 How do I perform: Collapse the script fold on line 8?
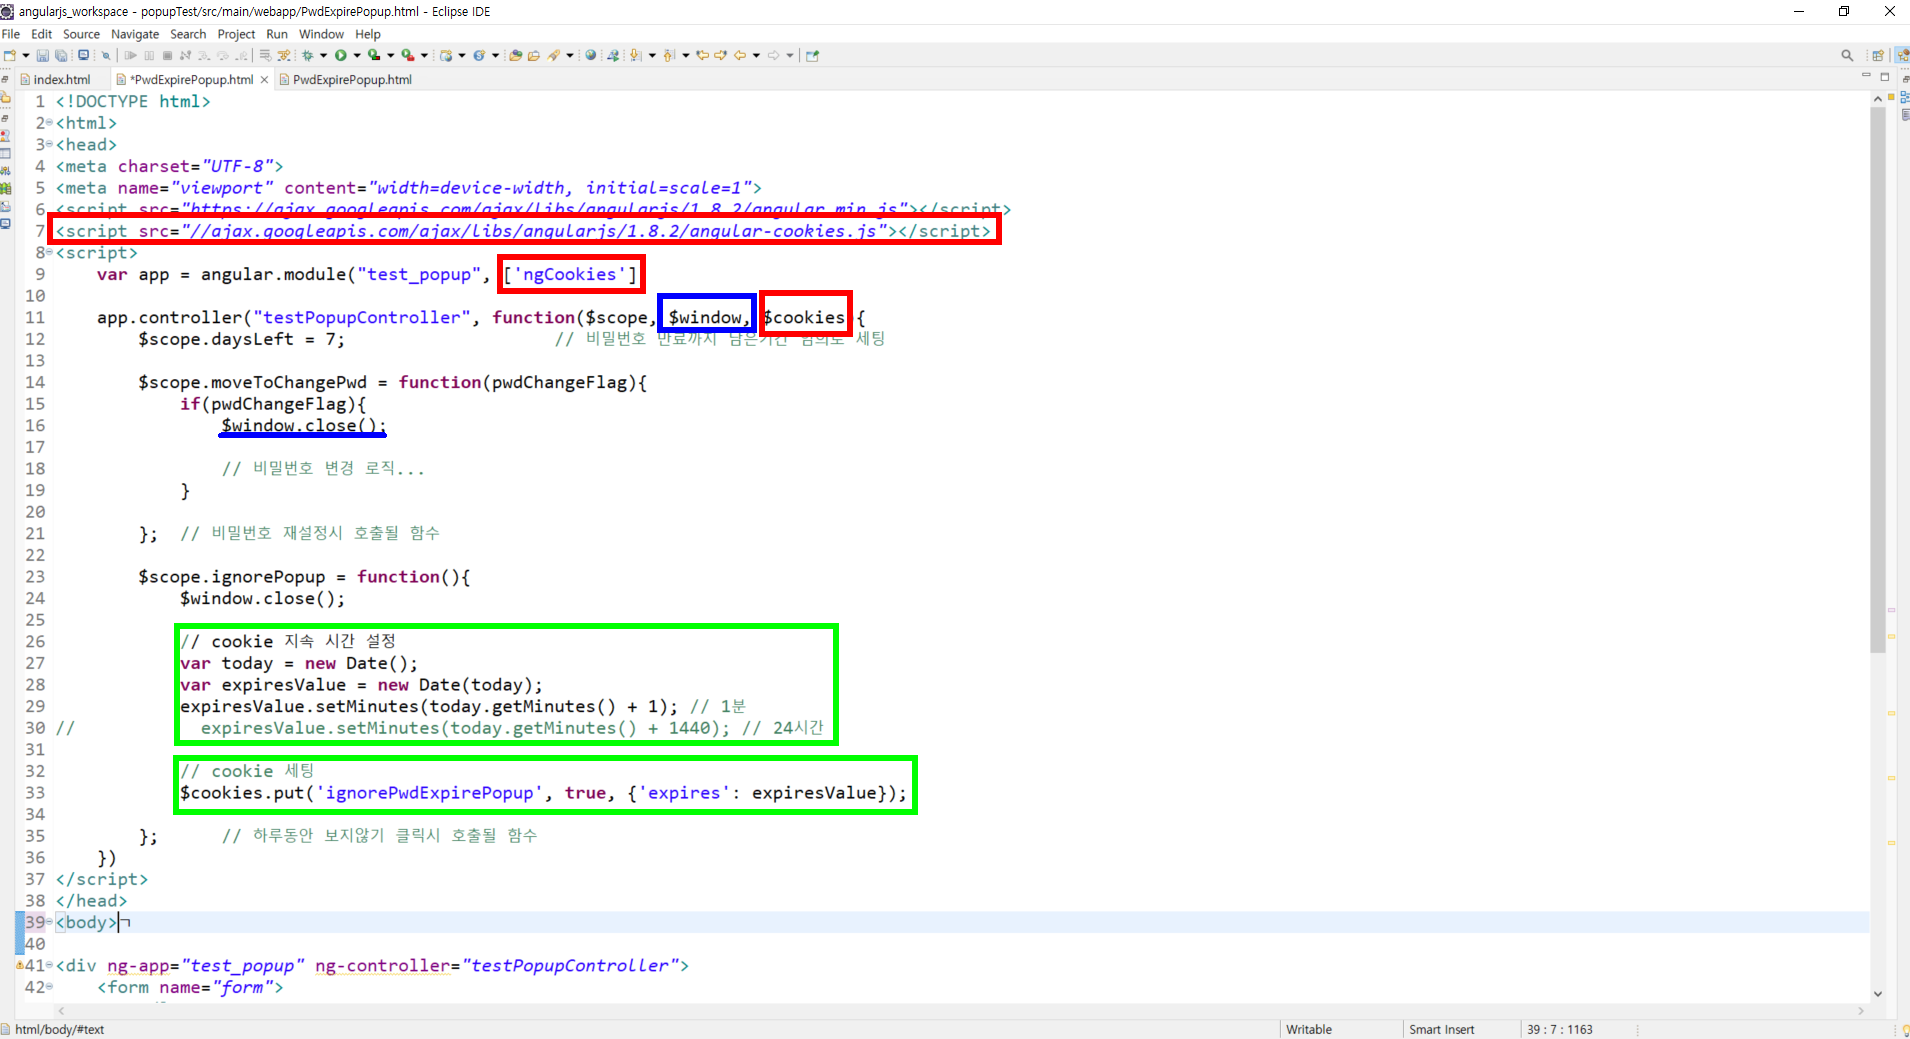coord(49,253)
